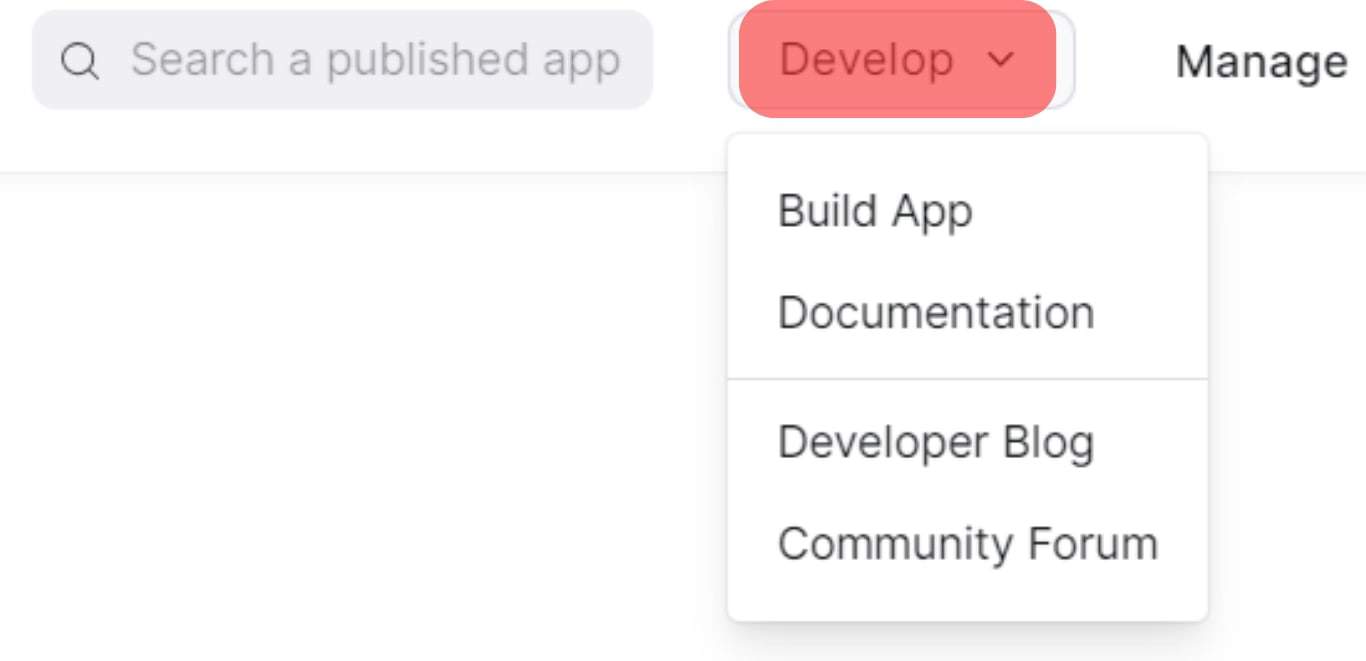The width and height of the screenshot is (1366, 661).
Task: Click the search bar's lens icon
Action: 79,61
